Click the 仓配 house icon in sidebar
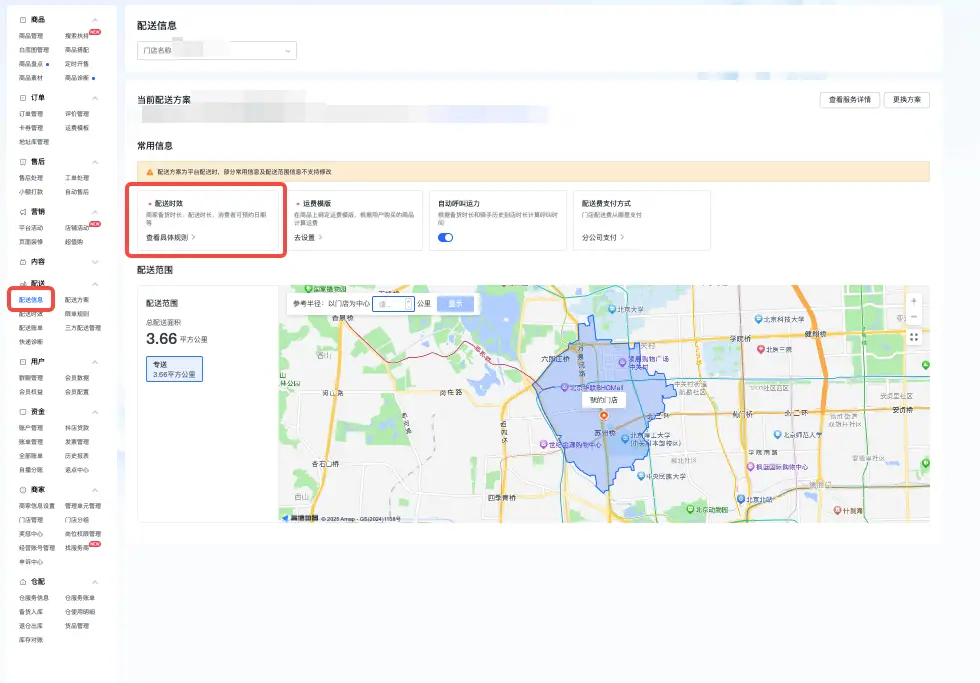 (x=23, y=582)
